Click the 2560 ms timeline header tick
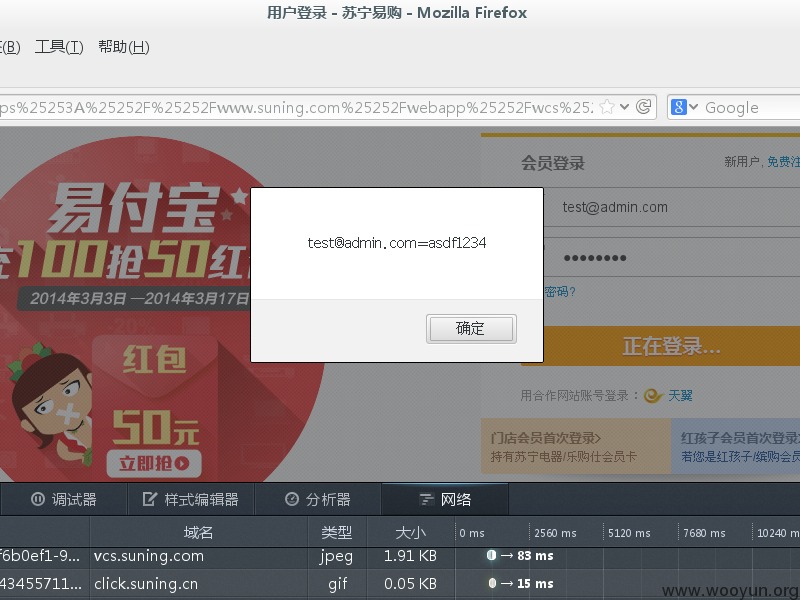The width and height of the screenshot is (800, 600). [555, 533]
